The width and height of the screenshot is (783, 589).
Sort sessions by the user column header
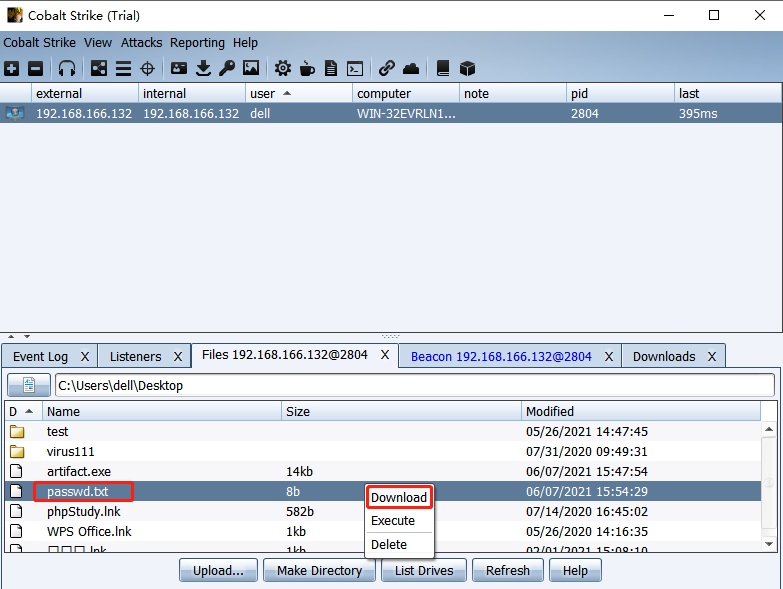pyautogui.click(x=299, y=93)
